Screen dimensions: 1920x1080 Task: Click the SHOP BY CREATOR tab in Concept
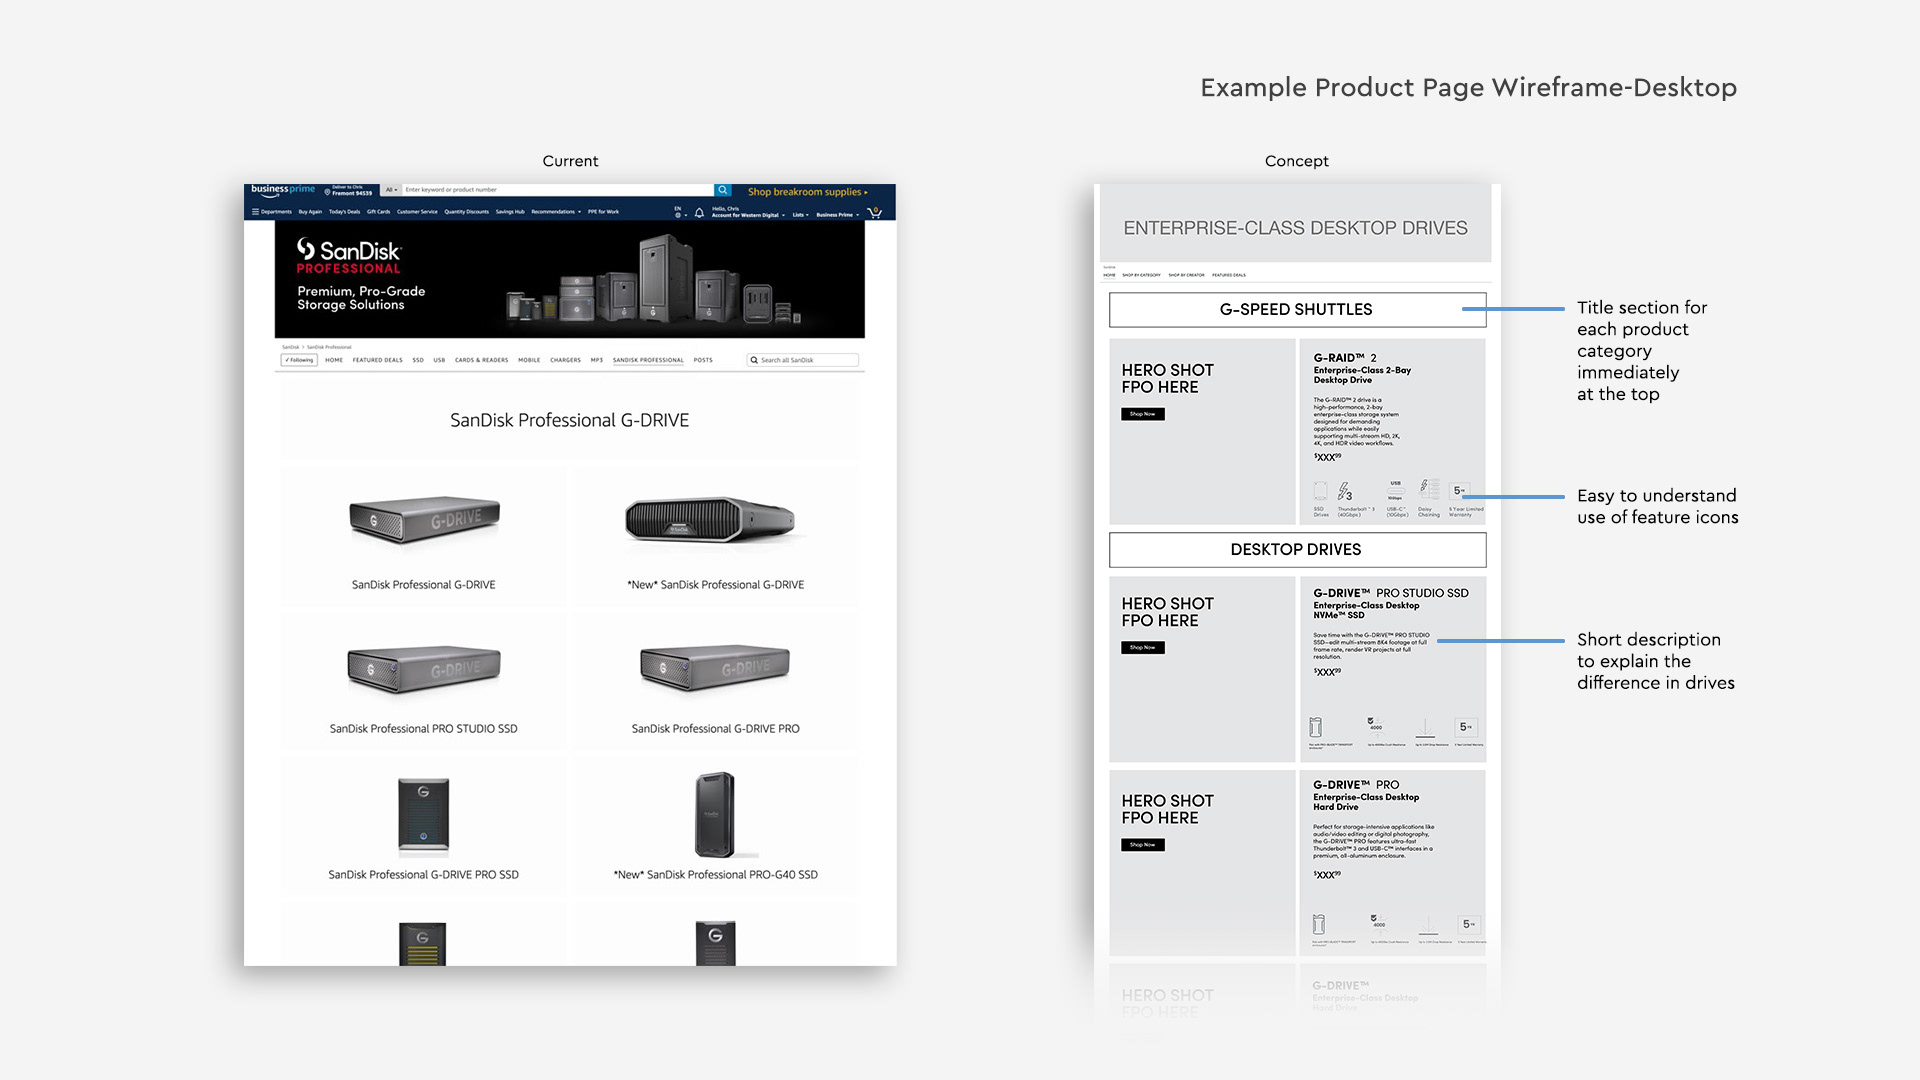tap(1186, 275)
